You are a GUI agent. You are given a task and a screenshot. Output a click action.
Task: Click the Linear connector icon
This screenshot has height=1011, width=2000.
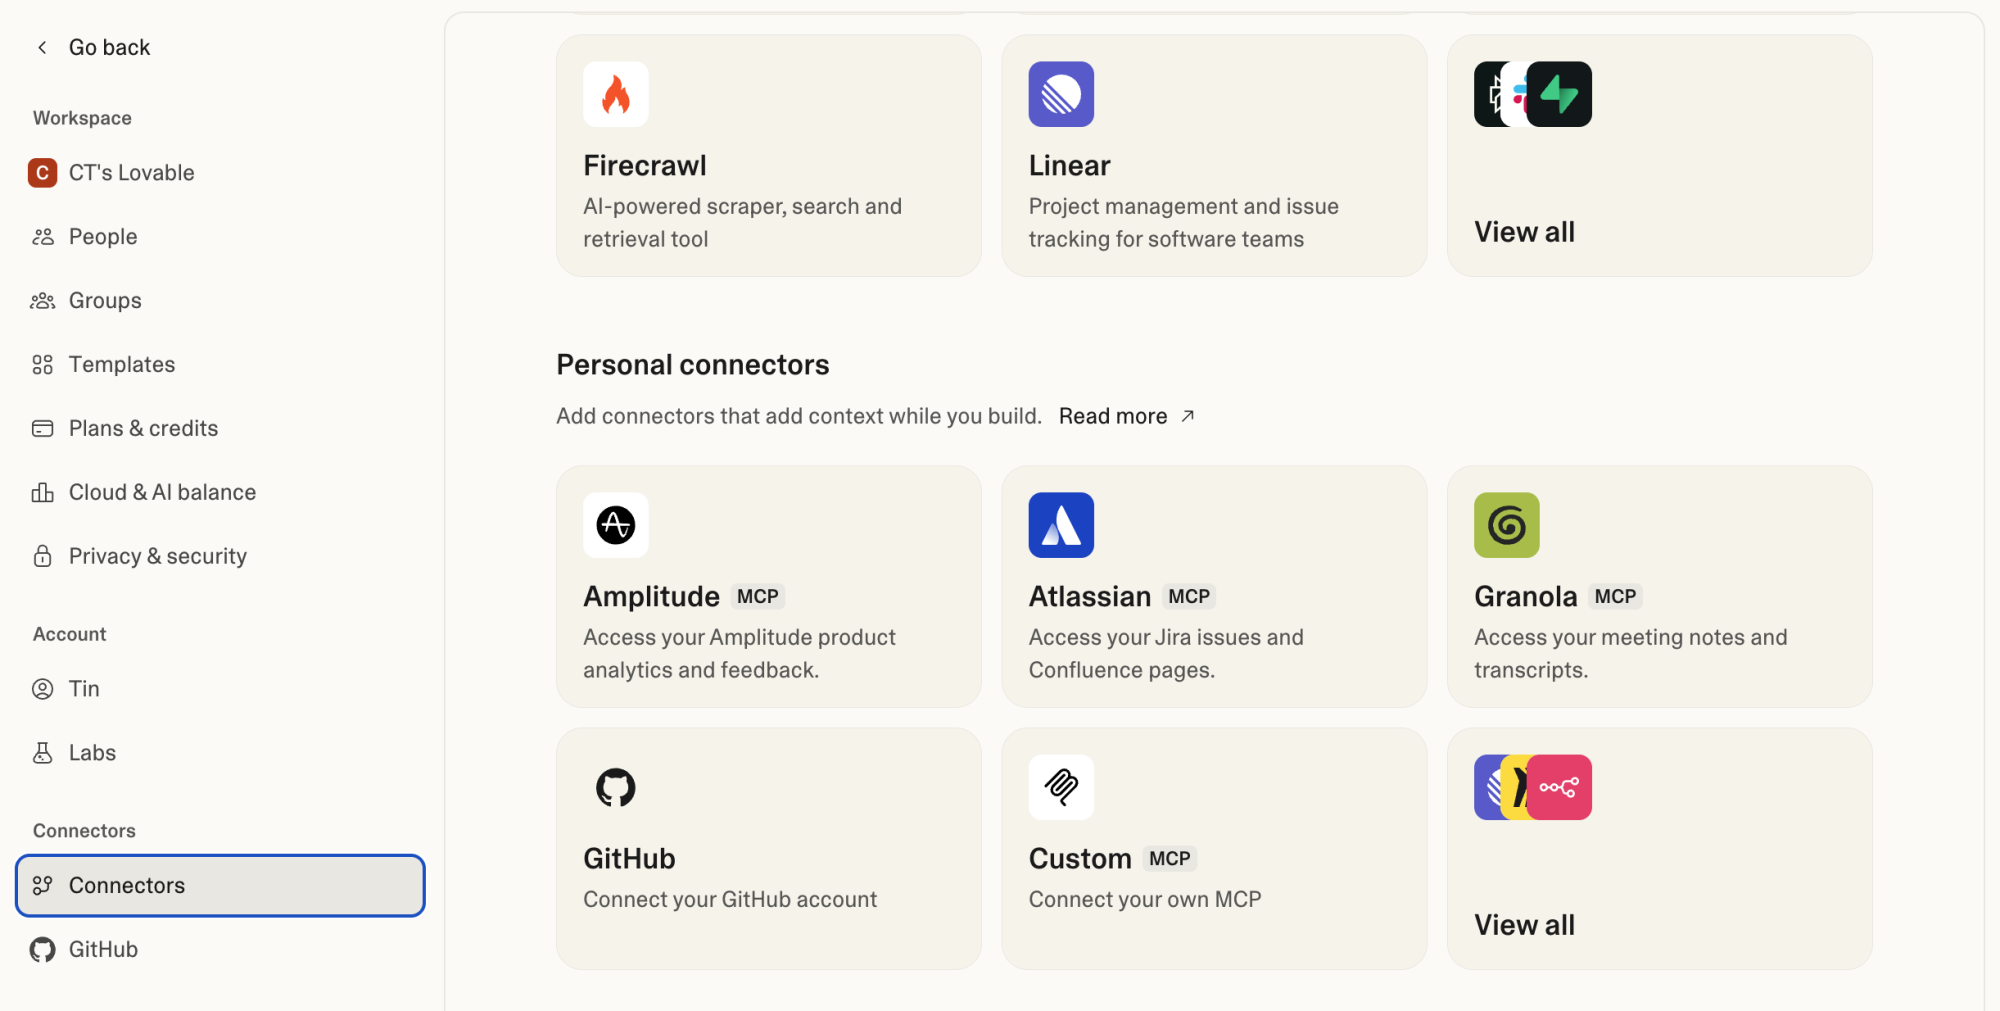coord(1061,95)
